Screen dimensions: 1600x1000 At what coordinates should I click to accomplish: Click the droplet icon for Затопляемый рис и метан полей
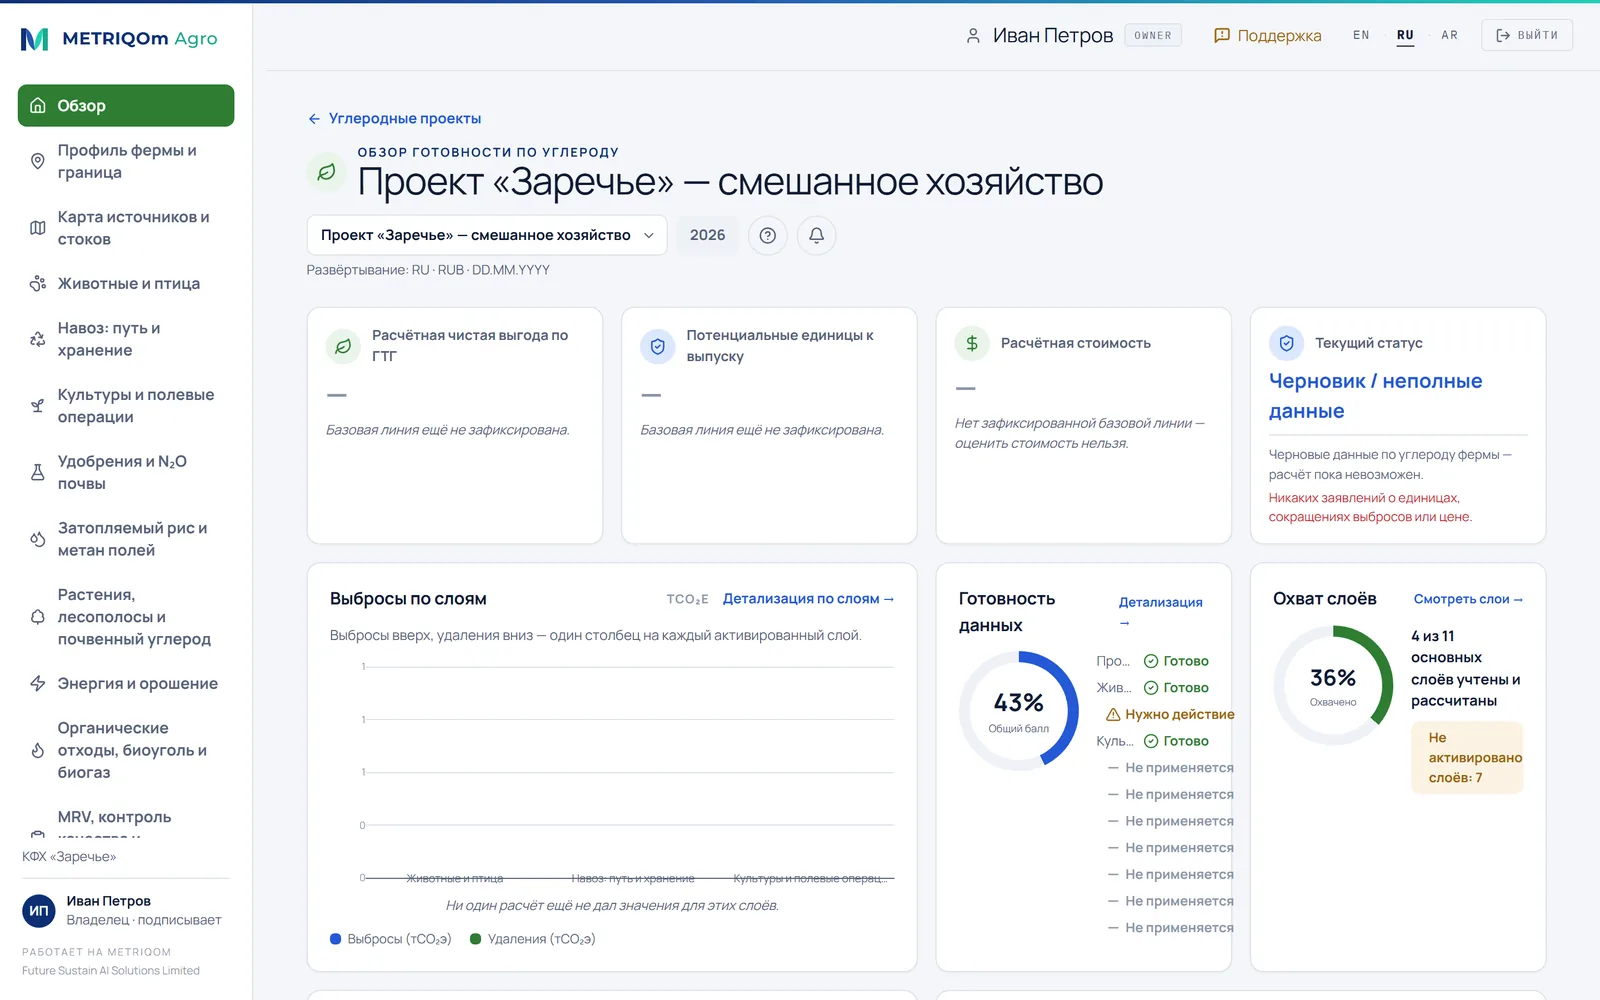(x=38, y=539)
